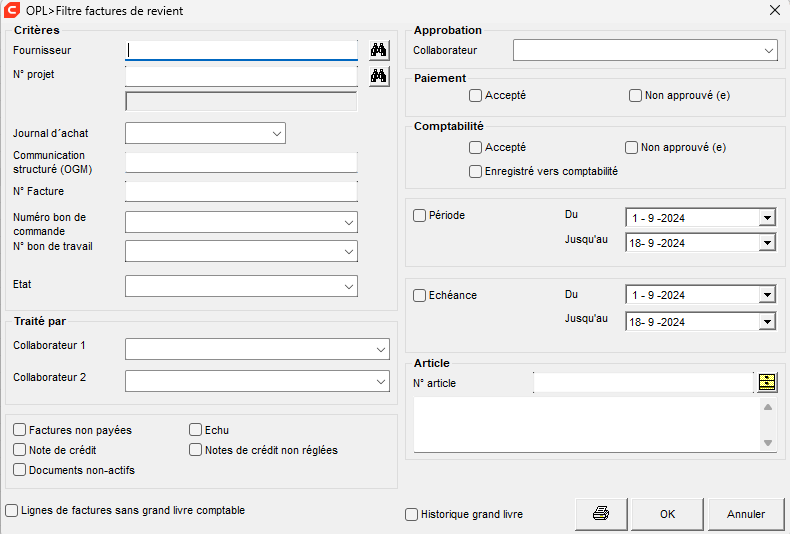
Task: Click into the Fournisseur input field
Action: [x=241, y=50]
